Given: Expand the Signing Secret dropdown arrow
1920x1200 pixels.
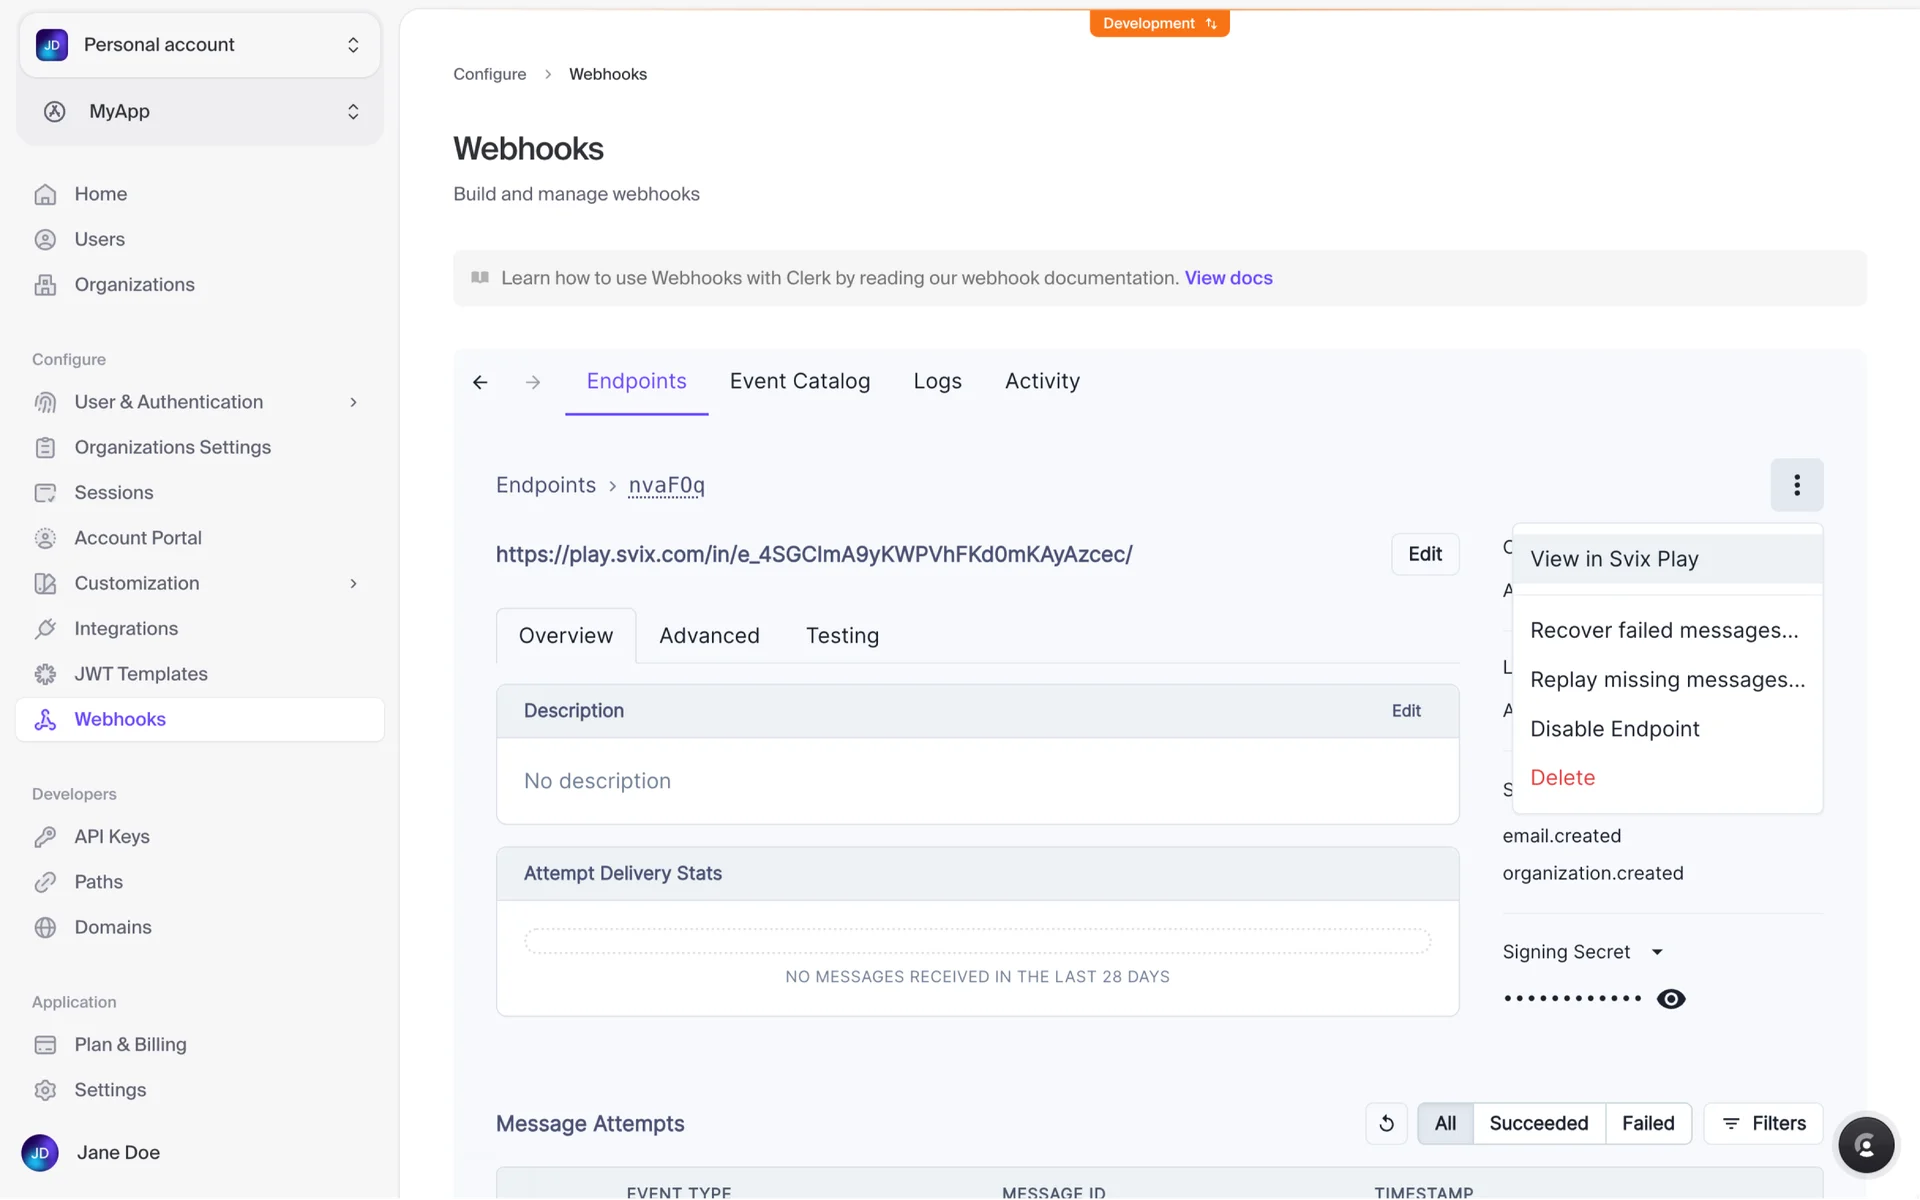Looking at the screenshot, I should pos(1657,952).
